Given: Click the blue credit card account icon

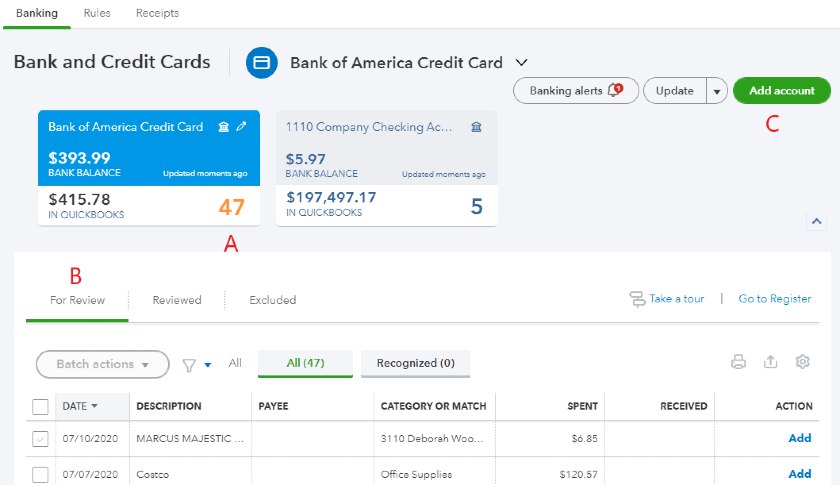Looking at the screenshot, I should click(x=261, y=63).
